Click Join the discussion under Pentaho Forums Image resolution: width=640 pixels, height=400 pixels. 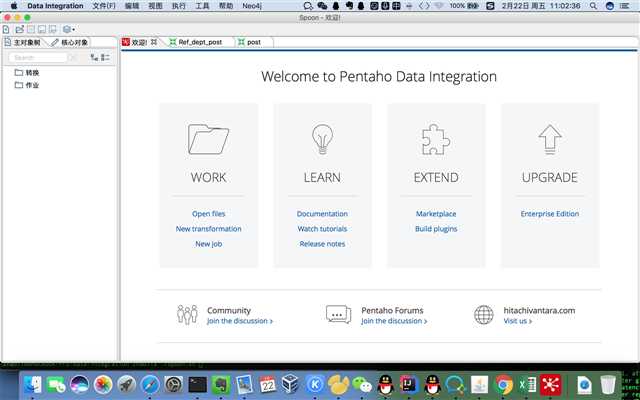(394, 321)
